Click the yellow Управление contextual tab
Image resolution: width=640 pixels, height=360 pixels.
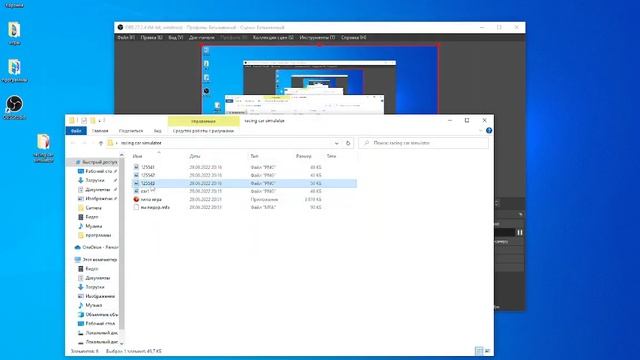[203, 121]
